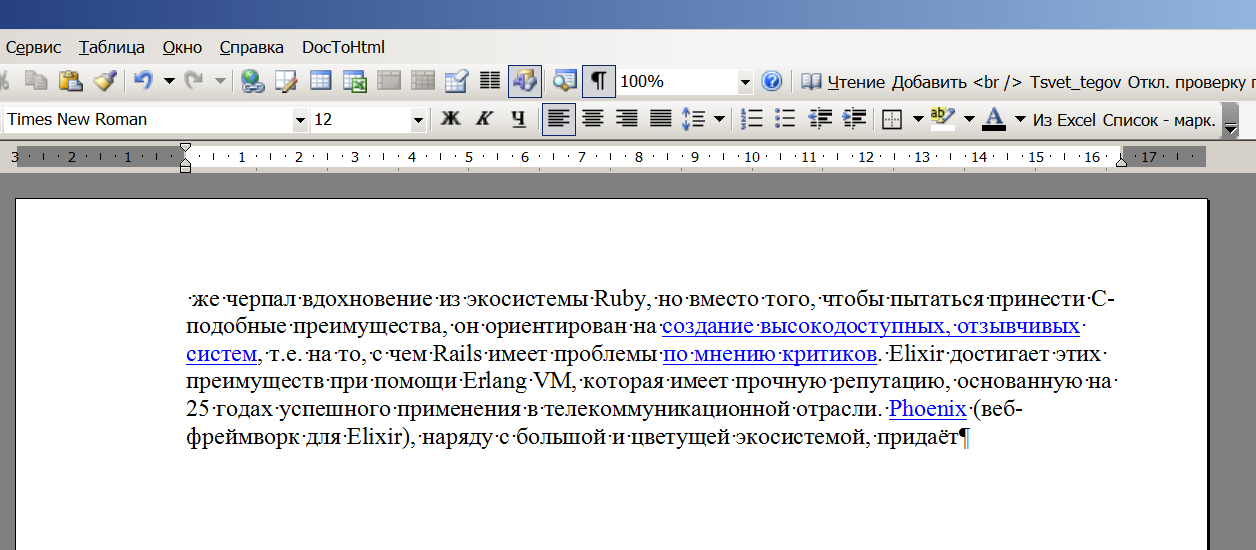Click the Phoenix hyperlink in the text

[927, 409]
